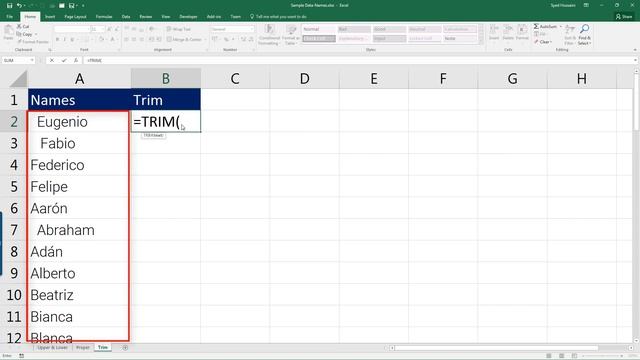Open Conditional Formatting menu
This screenshot has height=360, width=640.
tap(269, 34)
